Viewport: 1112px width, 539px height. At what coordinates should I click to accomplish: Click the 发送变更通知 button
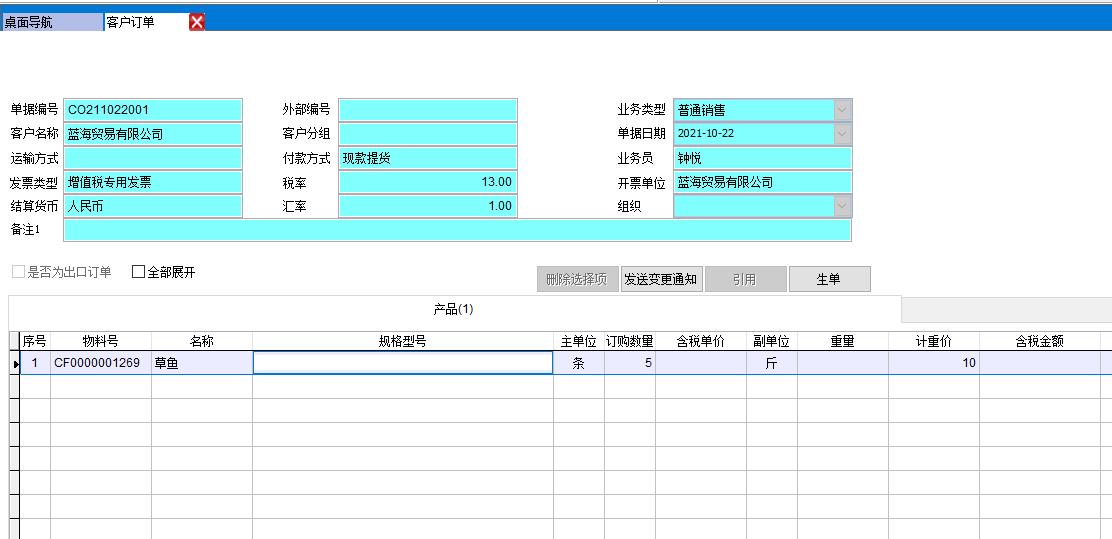661,279
